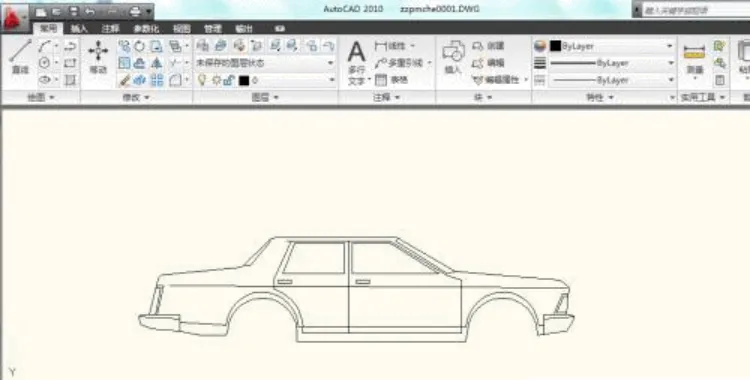The image size is (750, 381).
Task: Click the Plot printer icon in quick access
Action: (135, 11)
